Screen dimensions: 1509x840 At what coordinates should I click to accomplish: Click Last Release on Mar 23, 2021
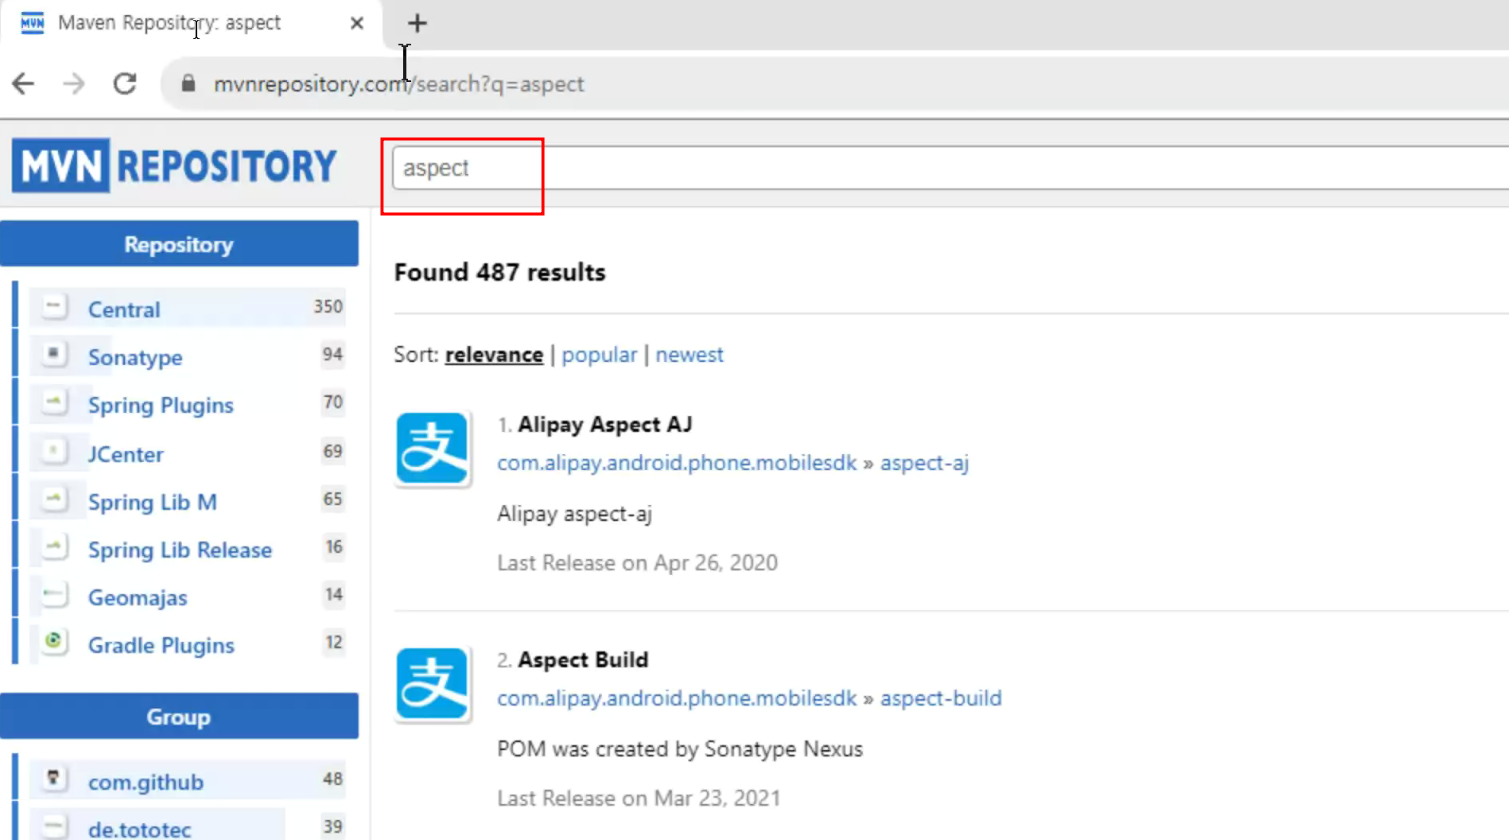(x=639, y=799)
